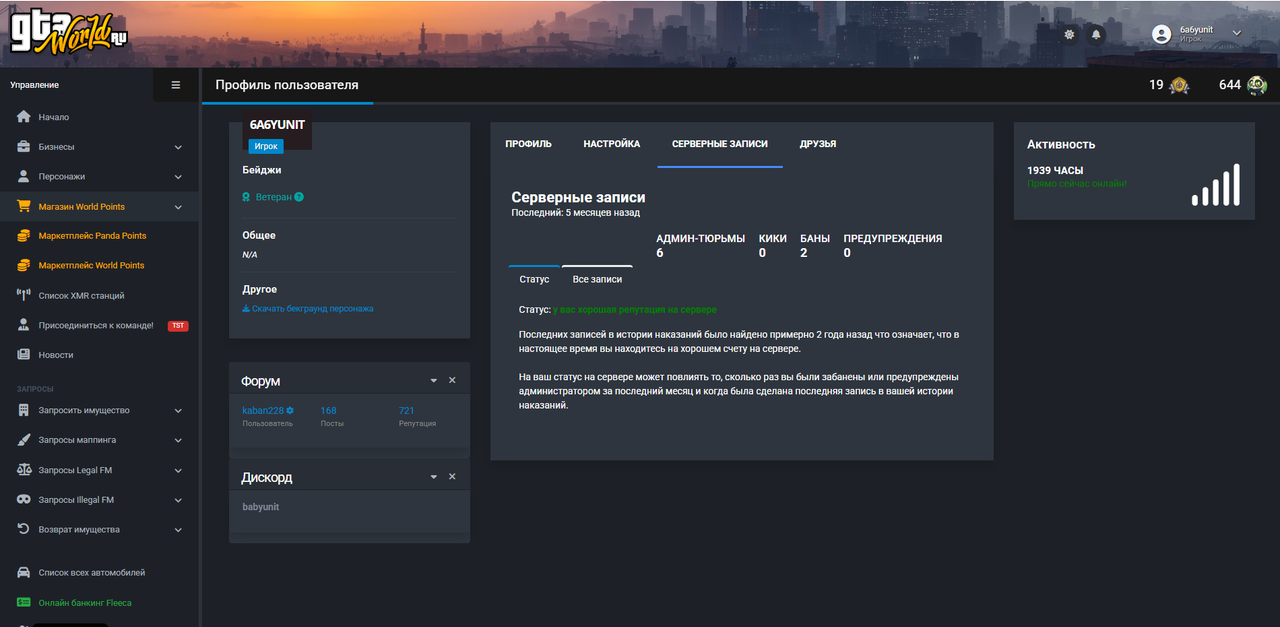Close the Дискорд panel
Viewport: 1280px width, 627px height.
click(452, 477)
